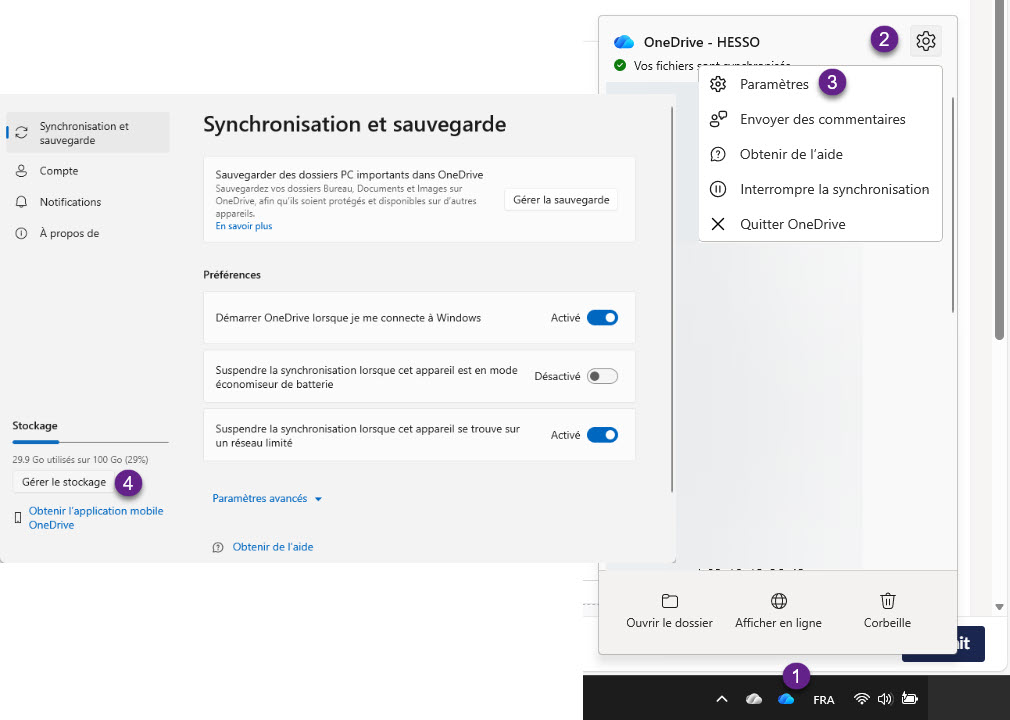Select Paramètres in the OneDrive menu
Image resolution: width=1010 pixels, height=720 pixels.
point(774,84)
